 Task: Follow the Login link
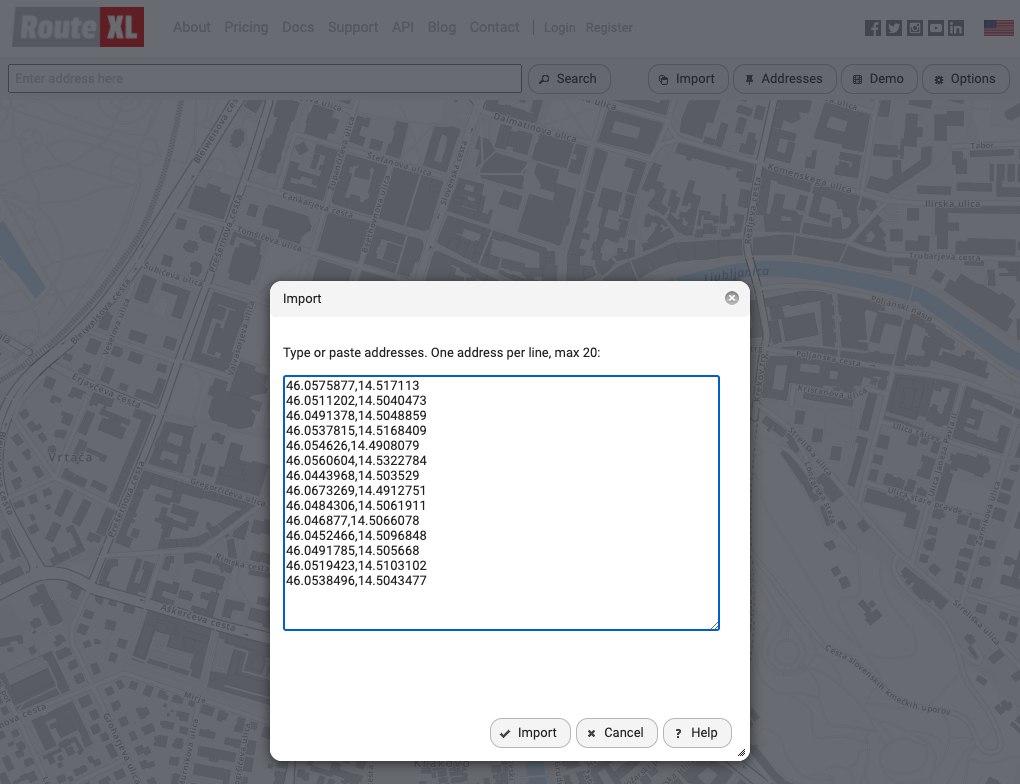pyautogui.click(x=559, y=28)
